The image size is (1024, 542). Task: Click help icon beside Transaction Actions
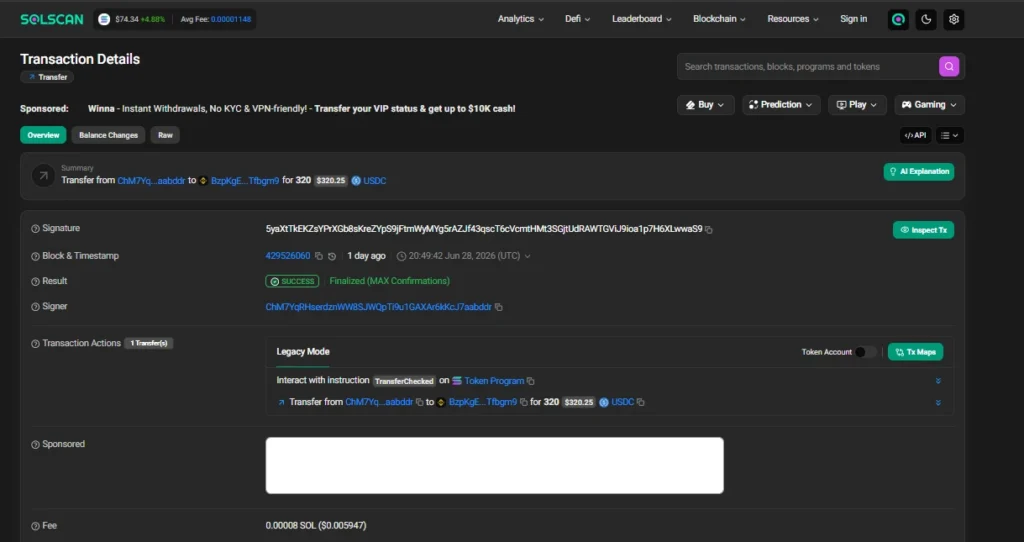[35, 343]
